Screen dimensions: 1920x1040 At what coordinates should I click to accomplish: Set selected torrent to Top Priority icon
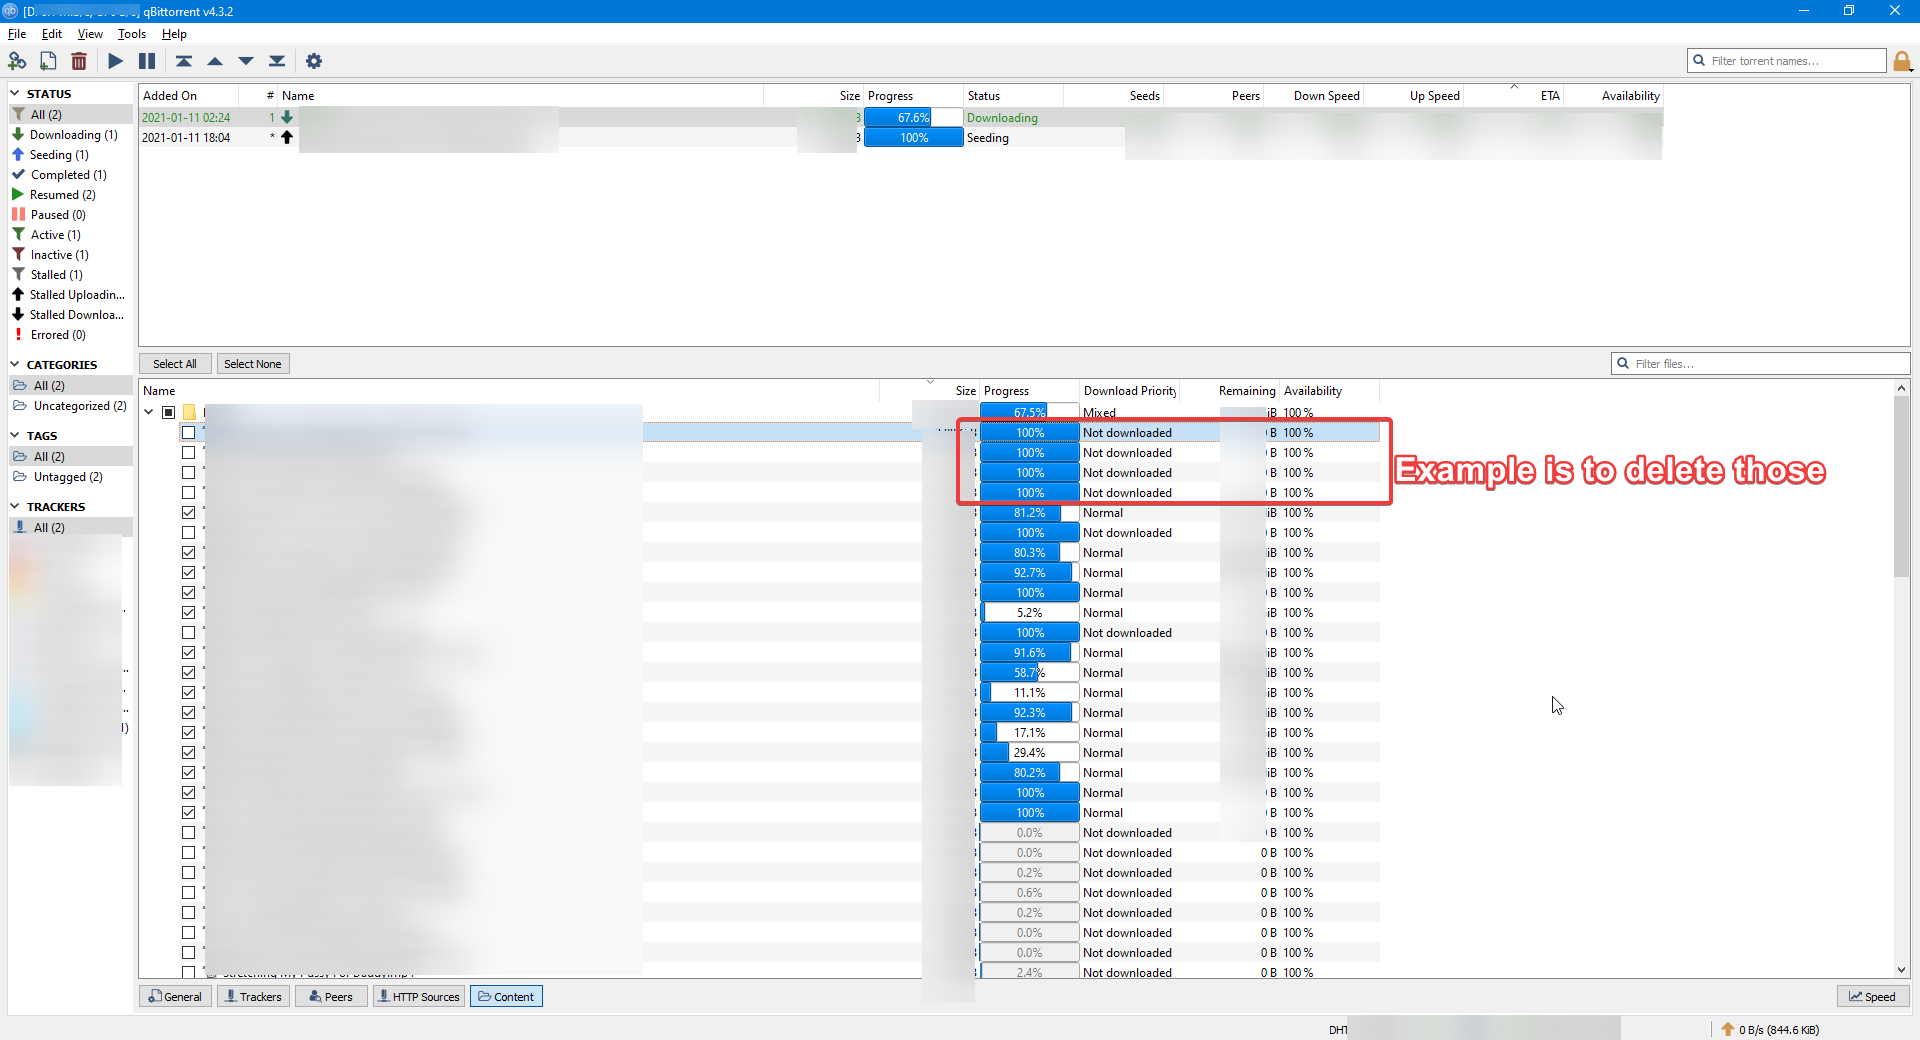click(183, 61)
